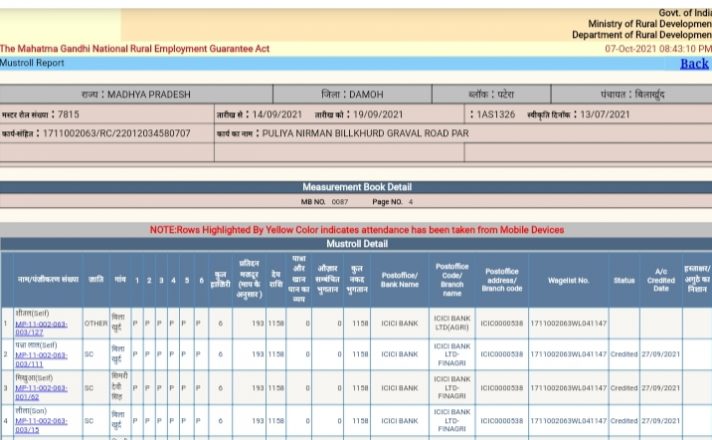This screenshot has width=712, height=440.
Task: Click the Status column header
Action: (624, 280)
